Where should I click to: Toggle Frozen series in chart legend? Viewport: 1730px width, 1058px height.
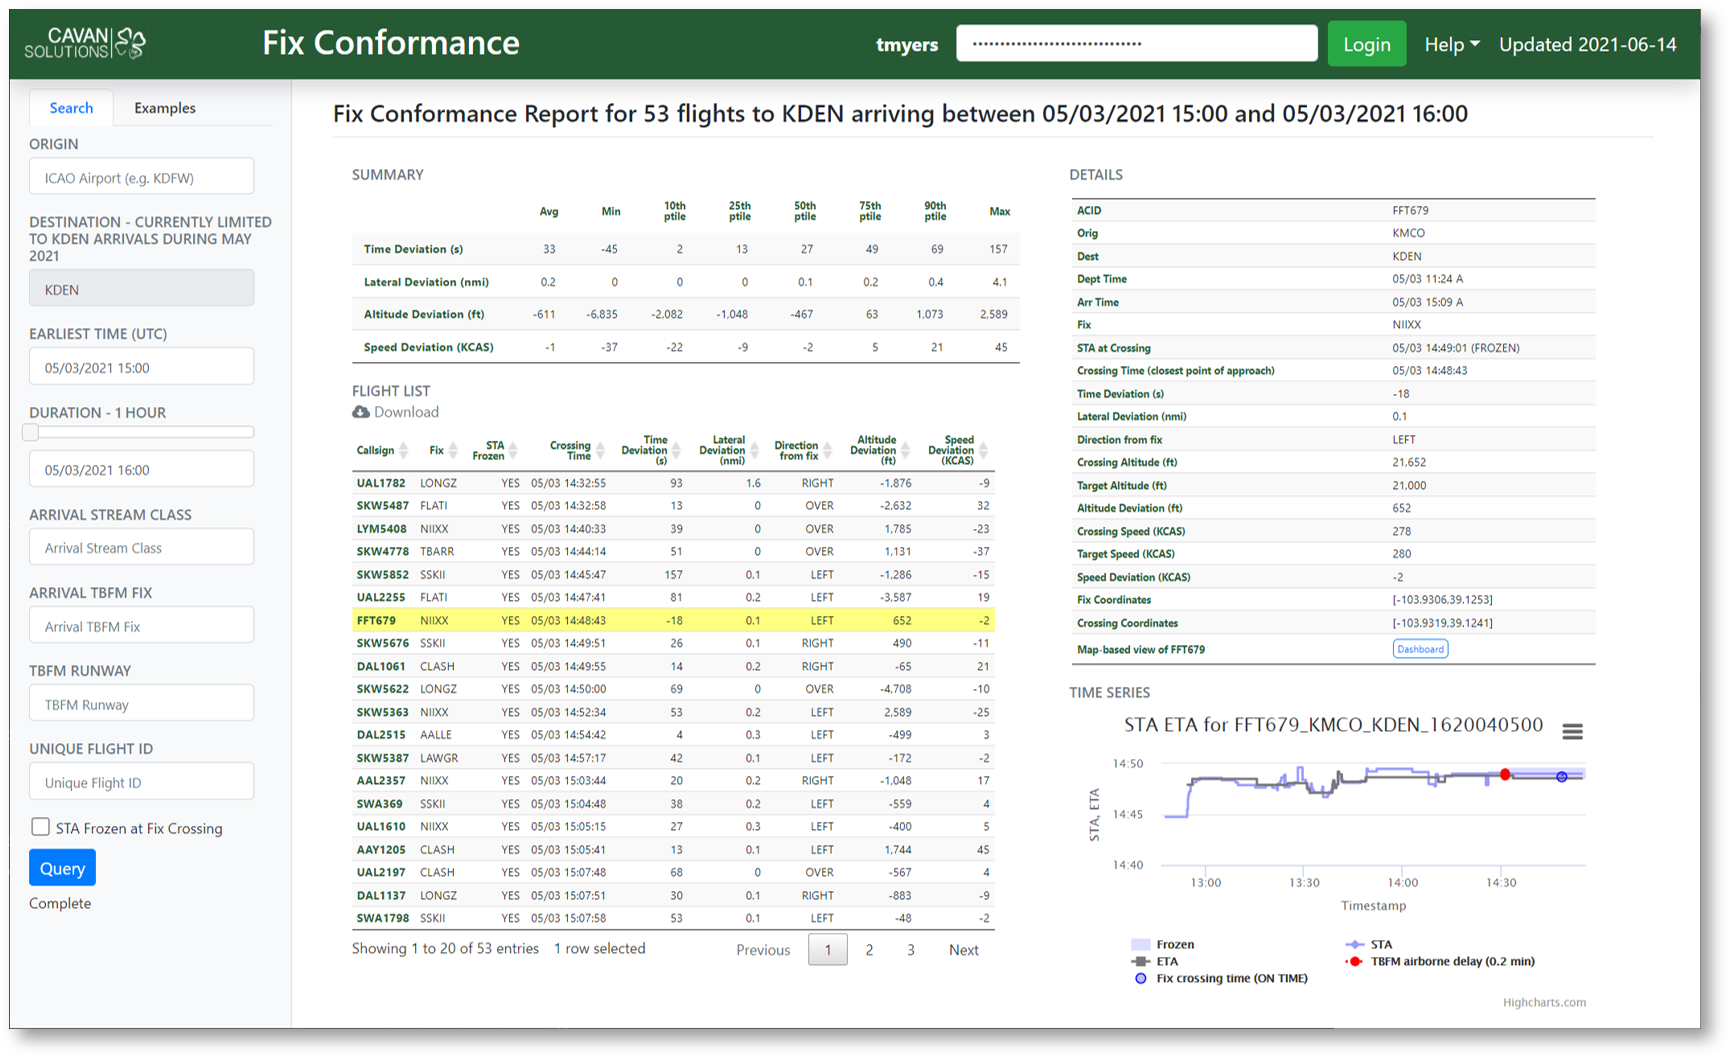[1174, 944]
